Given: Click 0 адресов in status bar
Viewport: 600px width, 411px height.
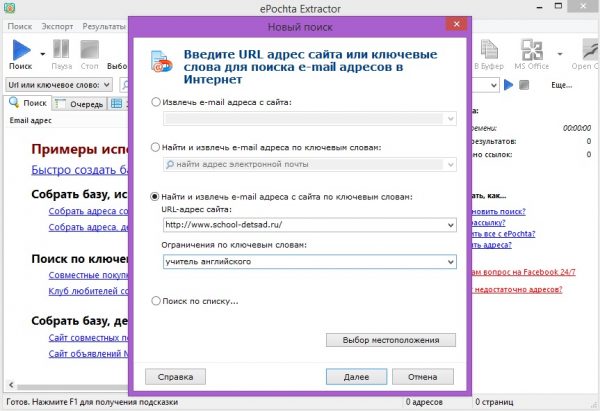Looking at the screenshot, I should [x=424, y=402].
